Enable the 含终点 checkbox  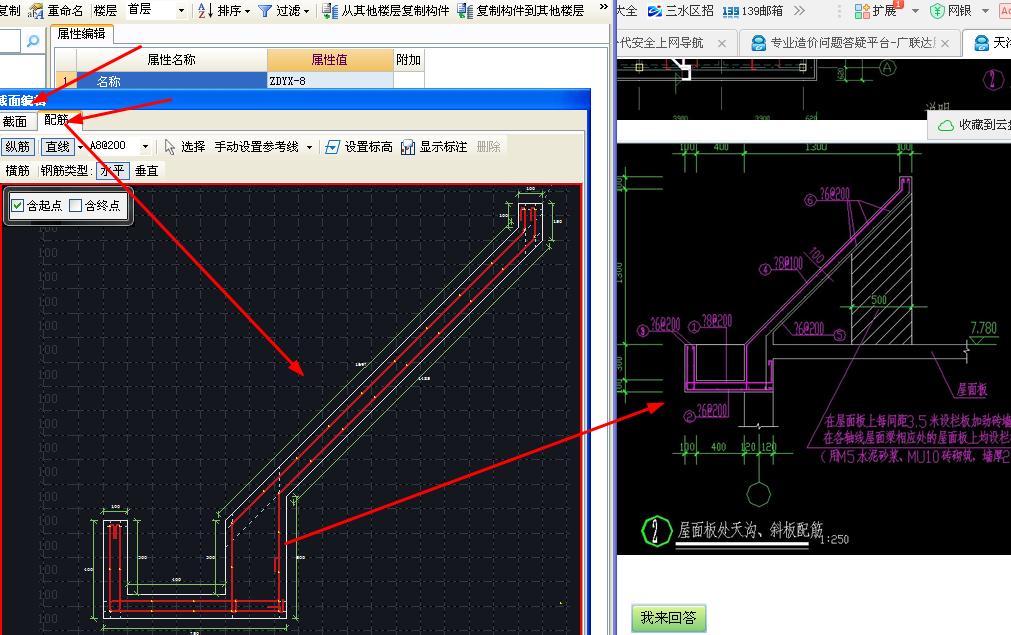pyautogui.click(x=75, y=206)
